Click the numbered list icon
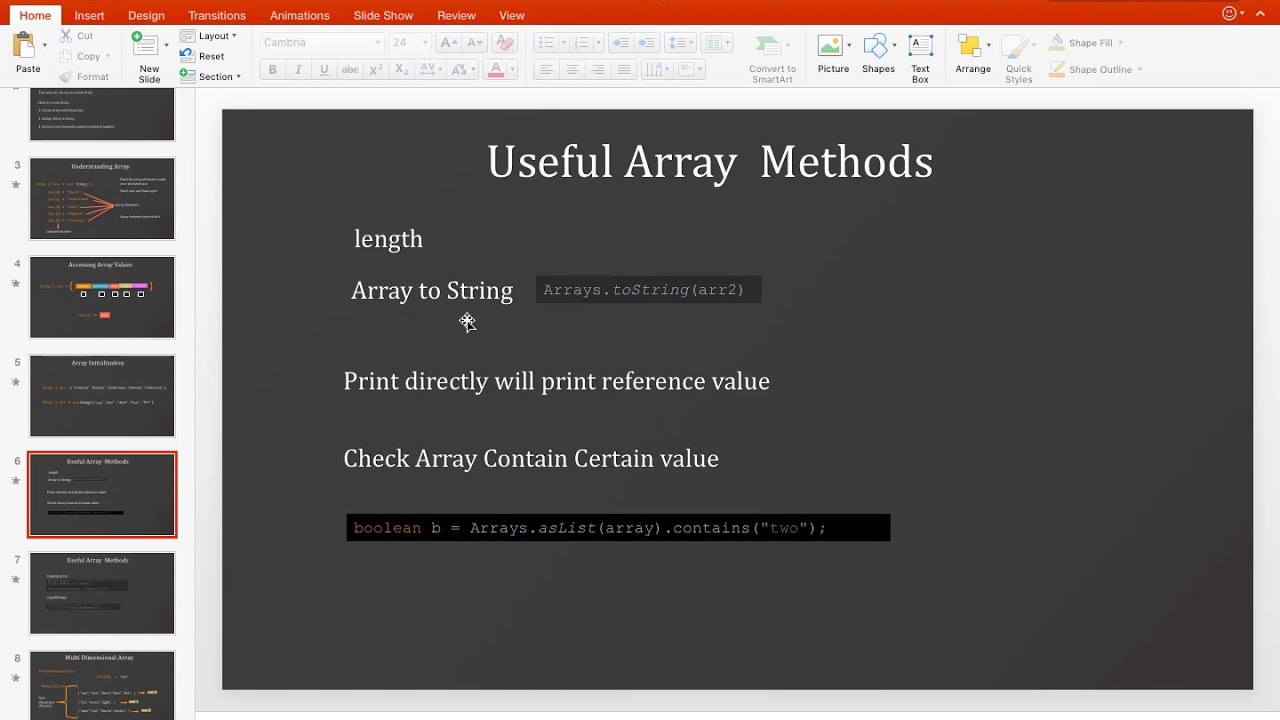 581,42
